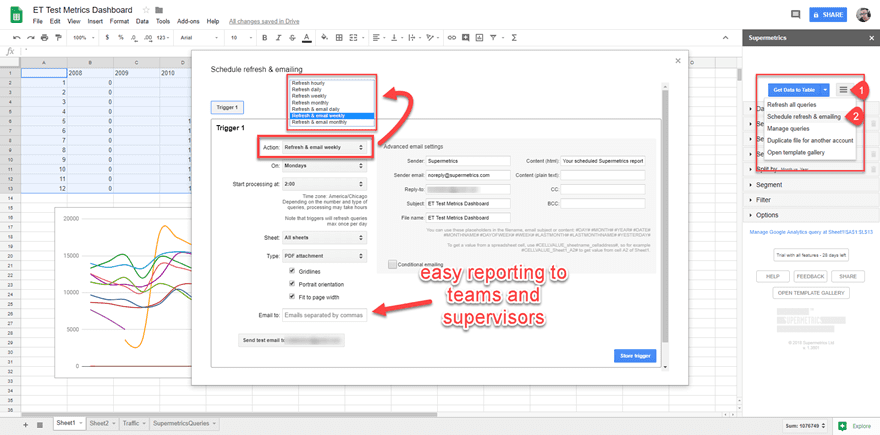This screenshot has width=880, height=435.
Task: Open the Add-ons menu
Action: pyautogui.click(x=188, y=21)
